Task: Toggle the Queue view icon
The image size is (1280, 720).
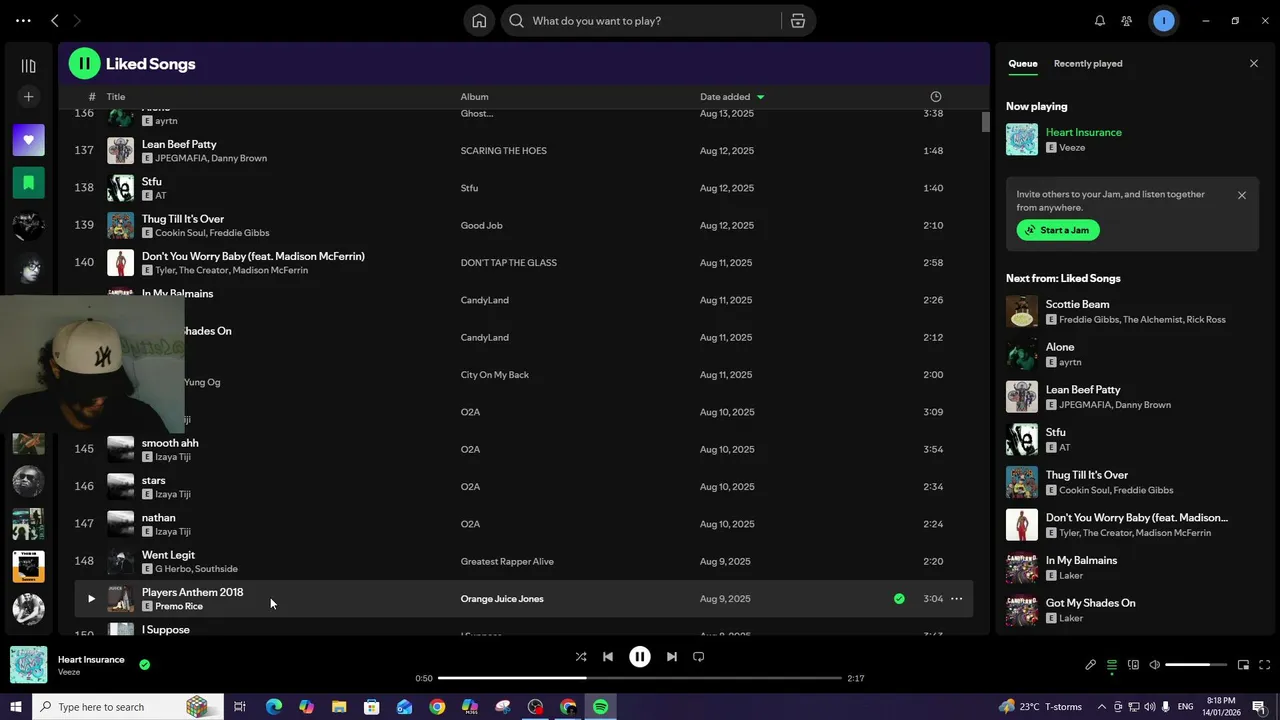Action: click(x=1112, y=665)
